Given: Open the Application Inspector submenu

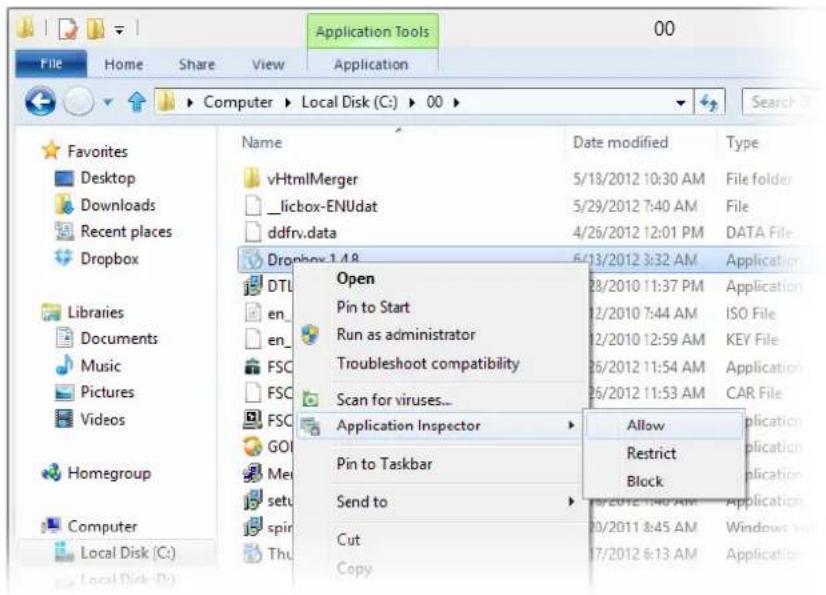Looking at the screenshot, I should point(440,425).
